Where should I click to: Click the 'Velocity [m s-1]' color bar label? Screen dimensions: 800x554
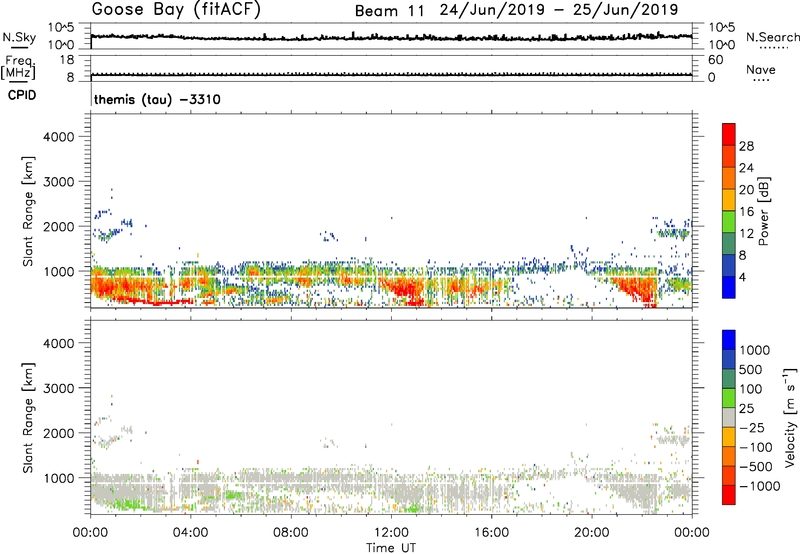click(791, 417)
